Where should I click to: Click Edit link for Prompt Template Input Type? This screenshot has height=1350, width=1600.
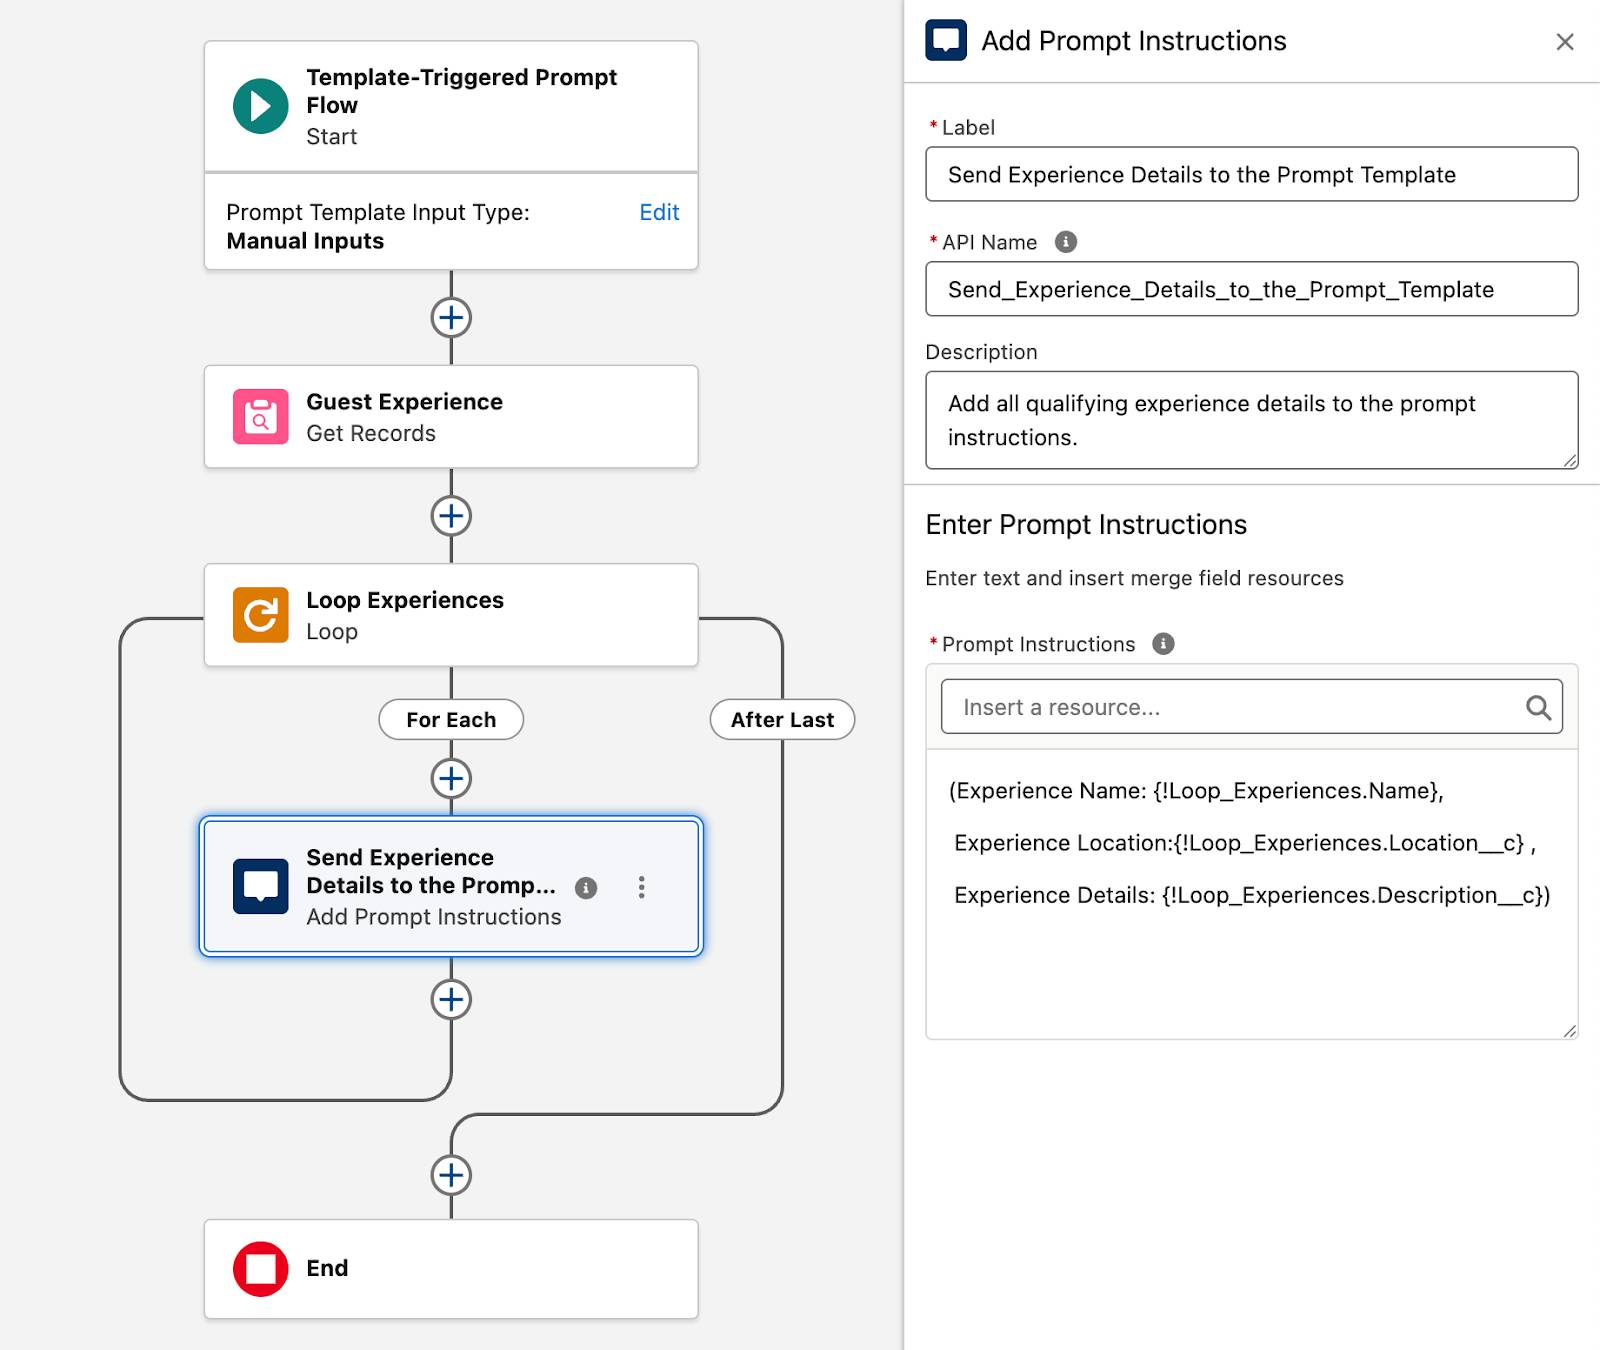659,212
